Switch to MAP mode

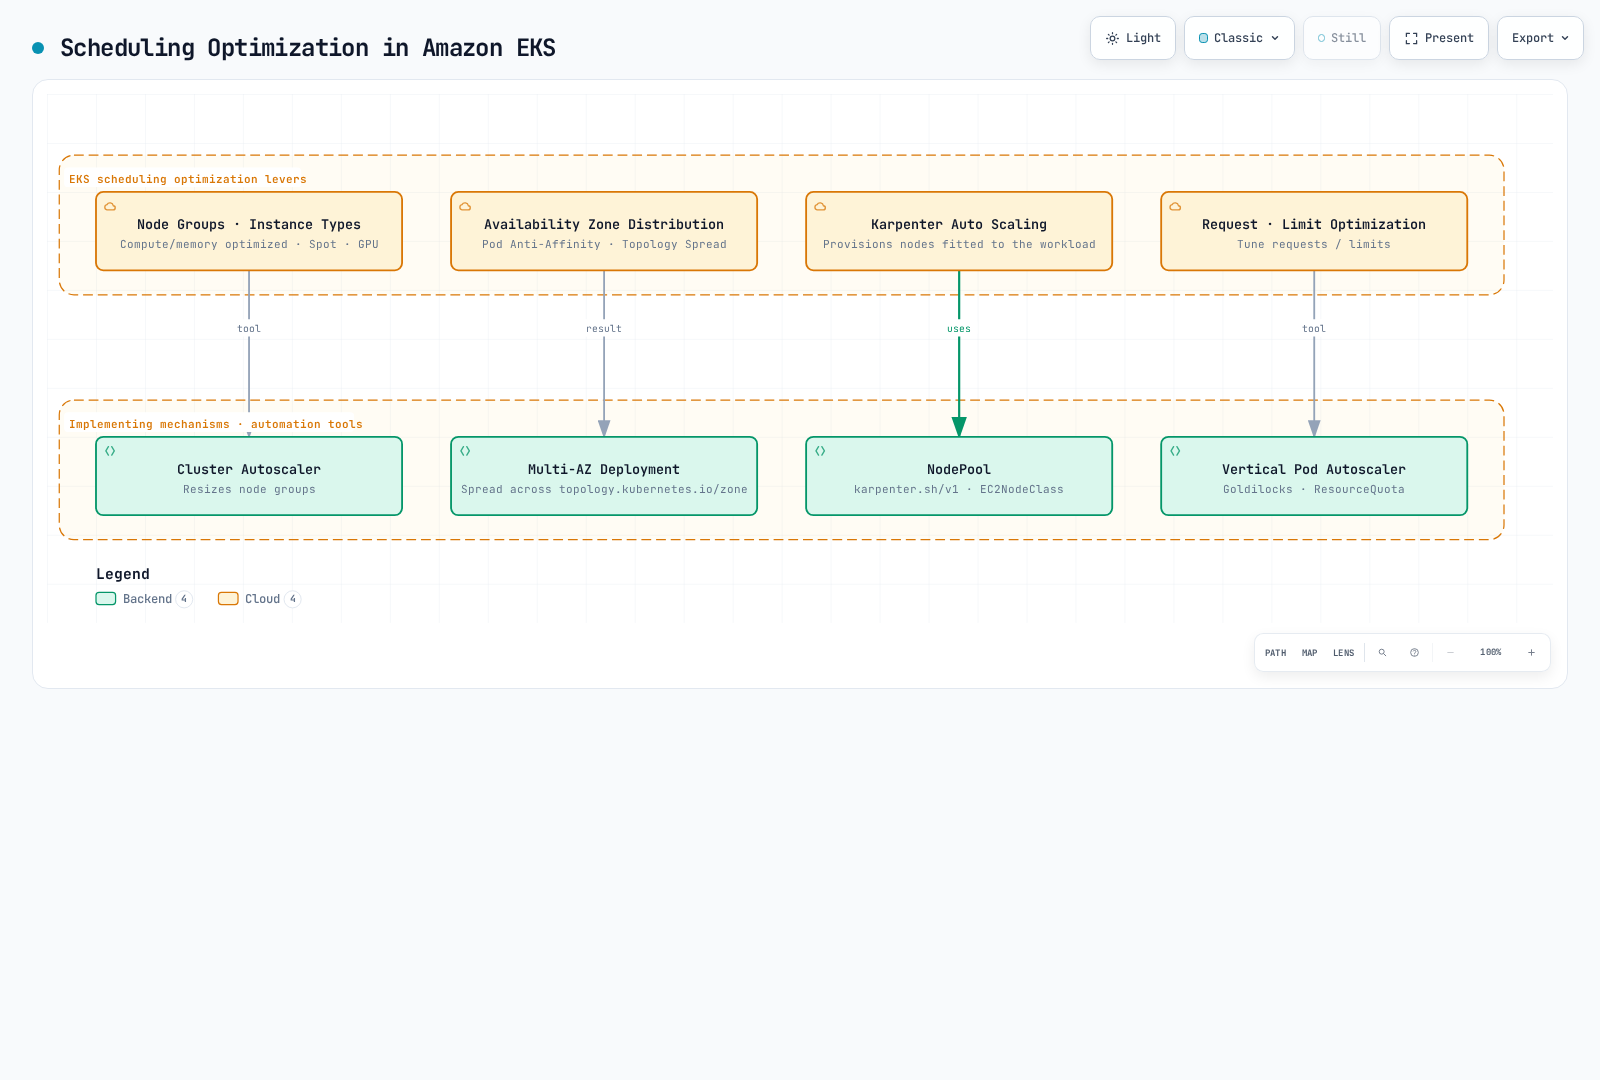point(1309,653)
